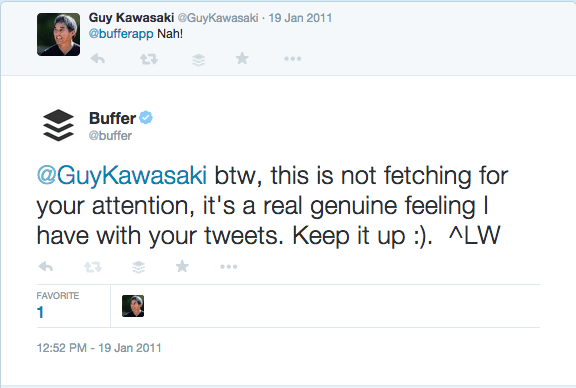Favorite the Buffer tweet with the star
The height and width of the screenshot is (388, 576).
(x=182, y=266)
